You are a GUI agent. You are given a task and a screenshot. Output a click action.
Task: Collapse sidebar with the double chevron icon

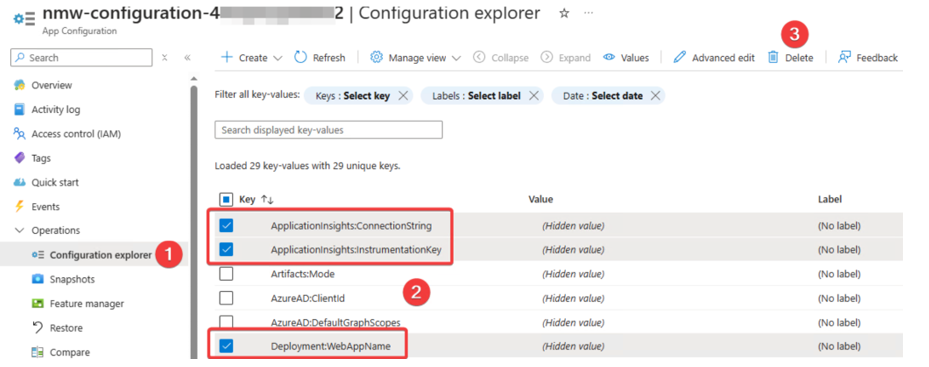(x=187, y=58)
